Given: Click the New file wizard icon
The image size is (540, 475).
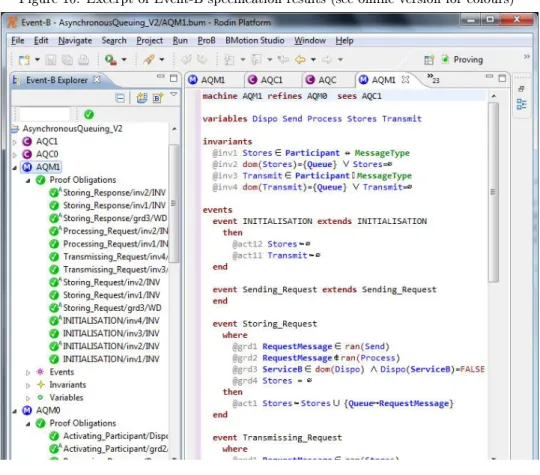Looking at the screenshot, I should pos(24,60).
